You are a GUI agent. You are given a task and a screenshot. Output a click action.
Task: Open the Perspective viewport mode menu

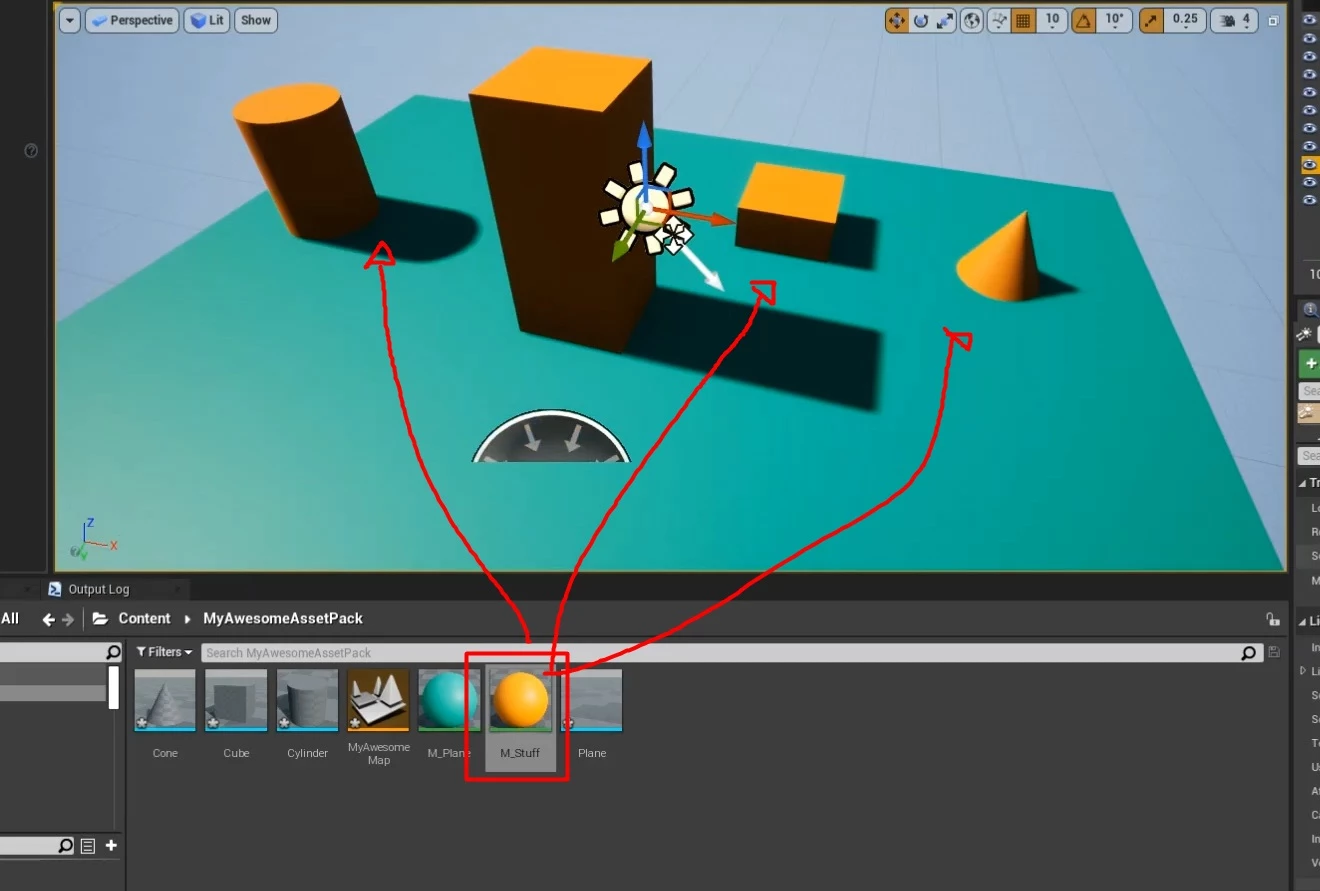coord(131,20)
